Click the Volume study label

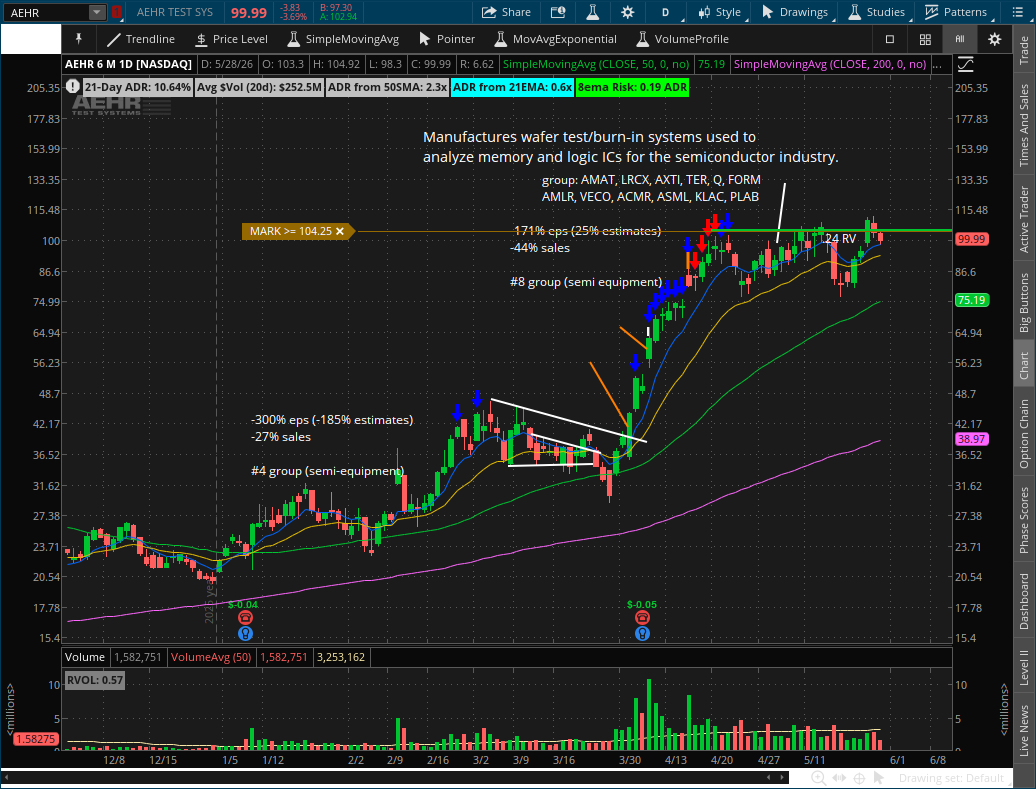85,657
